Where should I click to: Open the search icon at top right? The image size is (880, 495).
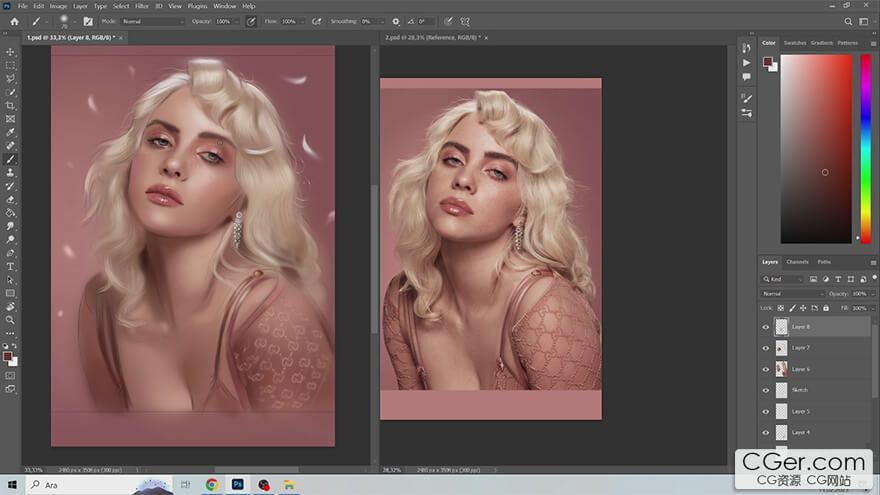(848, 21)
